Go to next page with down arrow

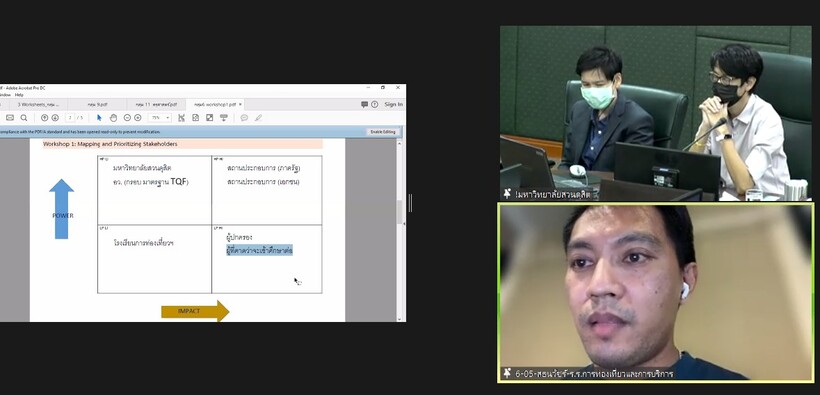click(55, 118)
